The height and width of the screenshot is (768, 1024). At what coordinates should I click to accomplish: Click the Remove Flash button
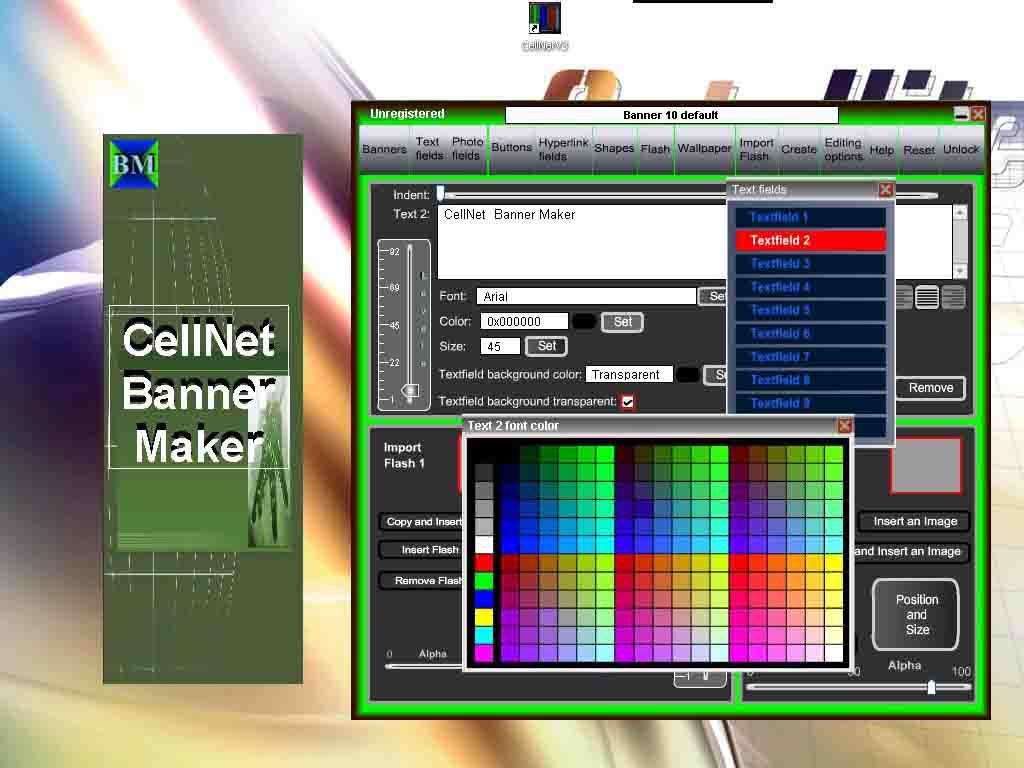tap(423, 581)
